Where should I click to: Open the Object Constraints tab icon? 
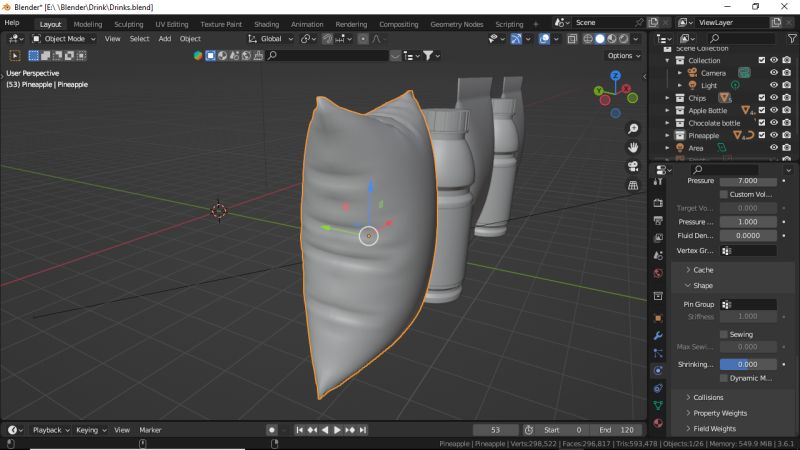[x=658, y=388]
